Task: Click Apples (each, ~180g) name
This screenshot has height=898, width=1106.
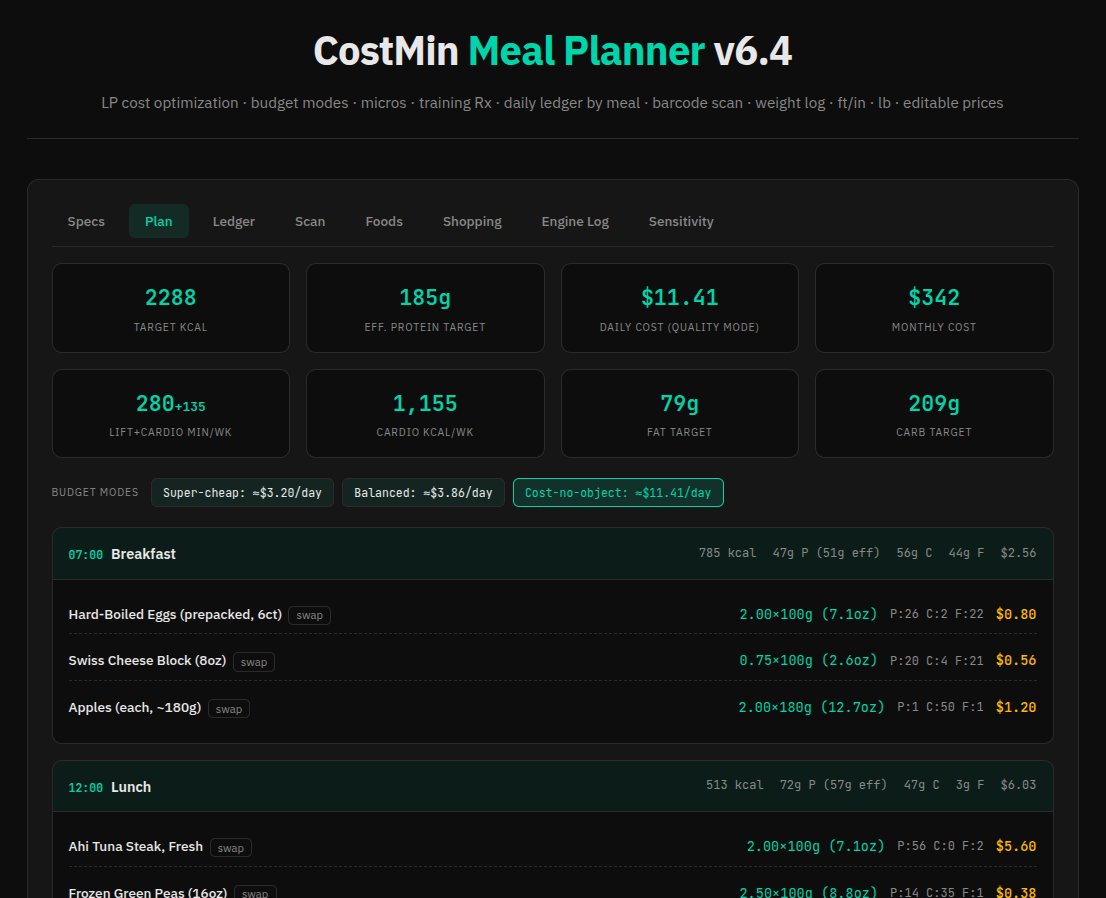Action: pyautogui.click(x=135, y=708)
